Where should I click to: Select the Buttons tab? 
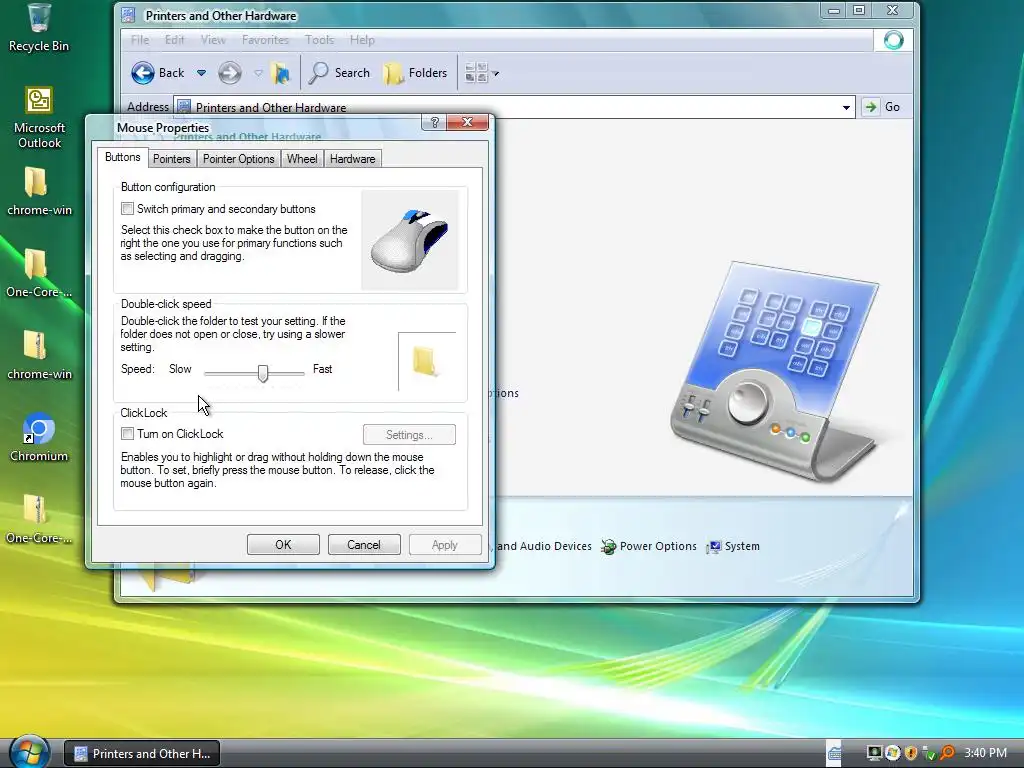[123, 157]
